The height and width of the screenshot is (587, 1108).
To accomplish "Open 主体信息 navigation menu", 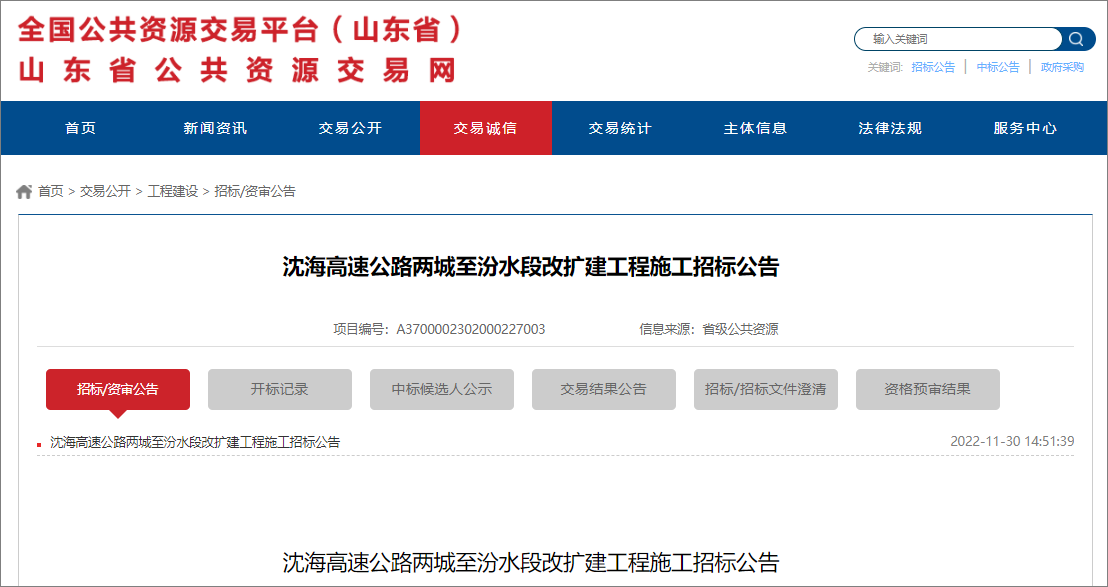I will 755,128.
